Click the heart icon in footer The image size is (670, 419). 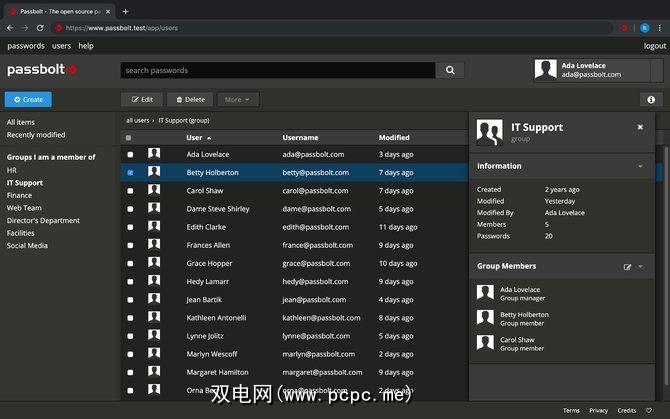coord(649,410)
